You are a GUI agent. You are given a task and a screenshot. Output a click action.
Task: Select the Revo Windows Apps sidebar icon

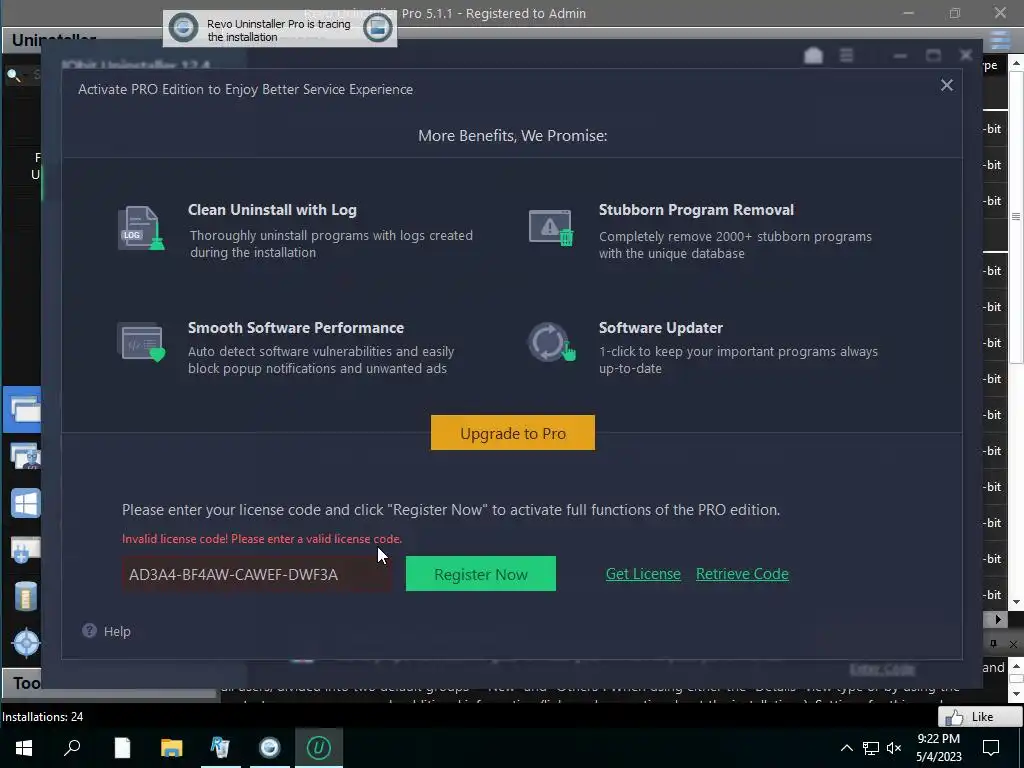pyautogui.click(x=25, y=503)
